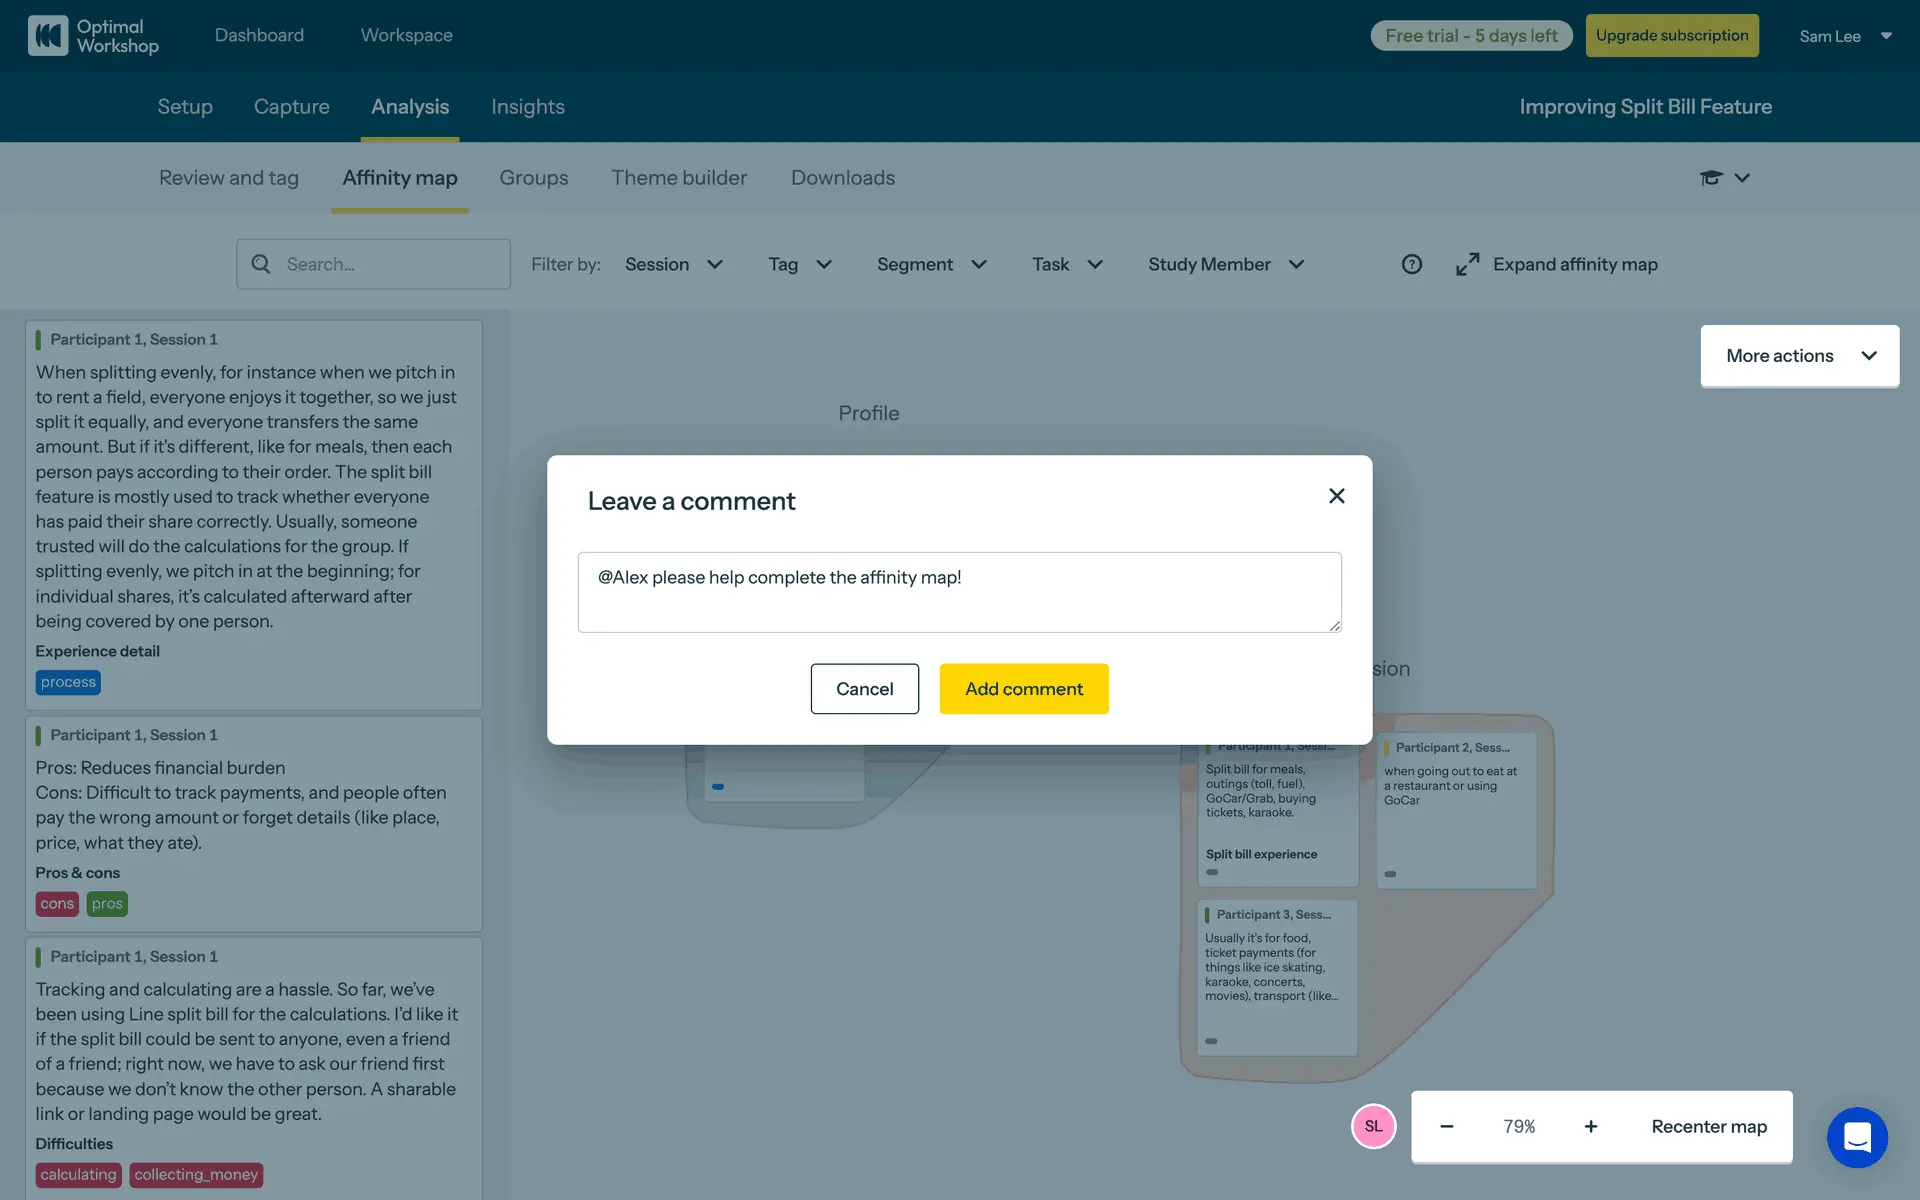
Task: Zoom in map with plus icon
Action: click(1590, 1126)
